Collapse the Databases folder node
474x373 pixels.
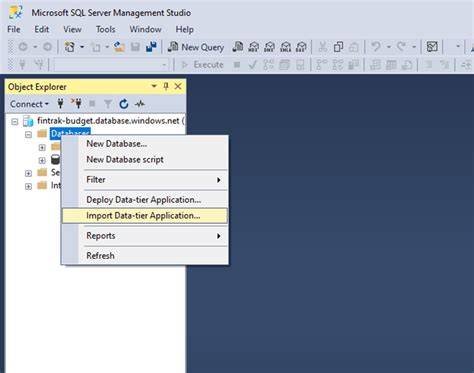(29, 134)
